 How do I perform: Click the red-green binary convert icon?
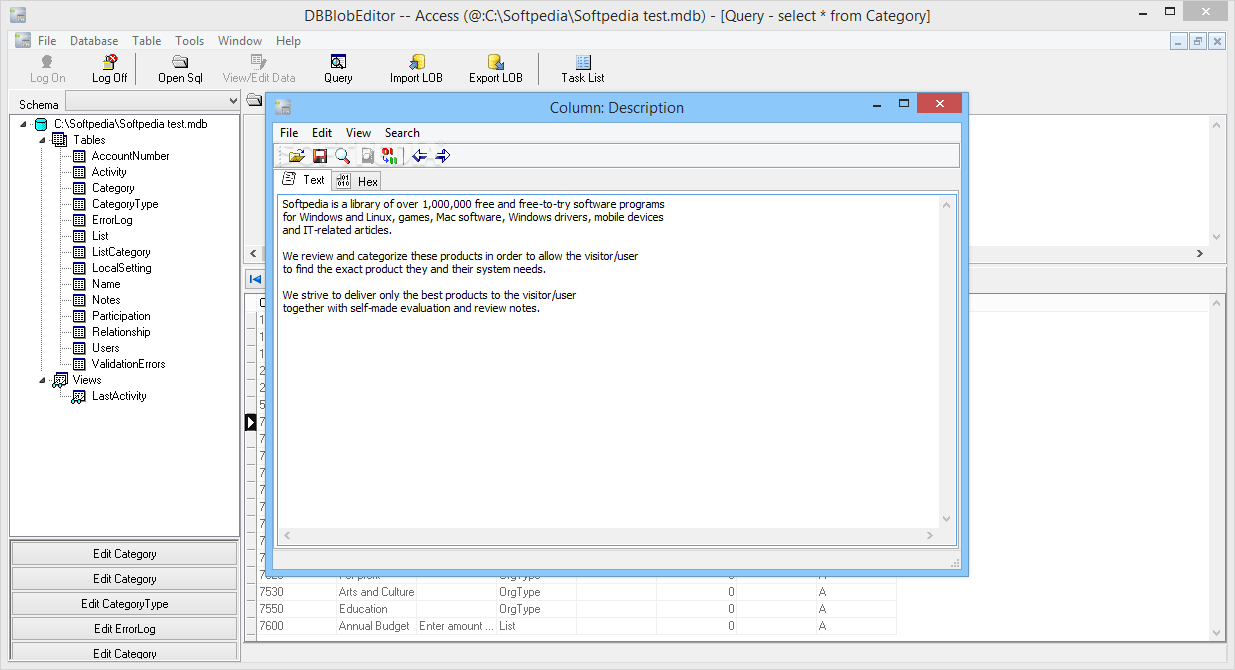pos(391,156)
